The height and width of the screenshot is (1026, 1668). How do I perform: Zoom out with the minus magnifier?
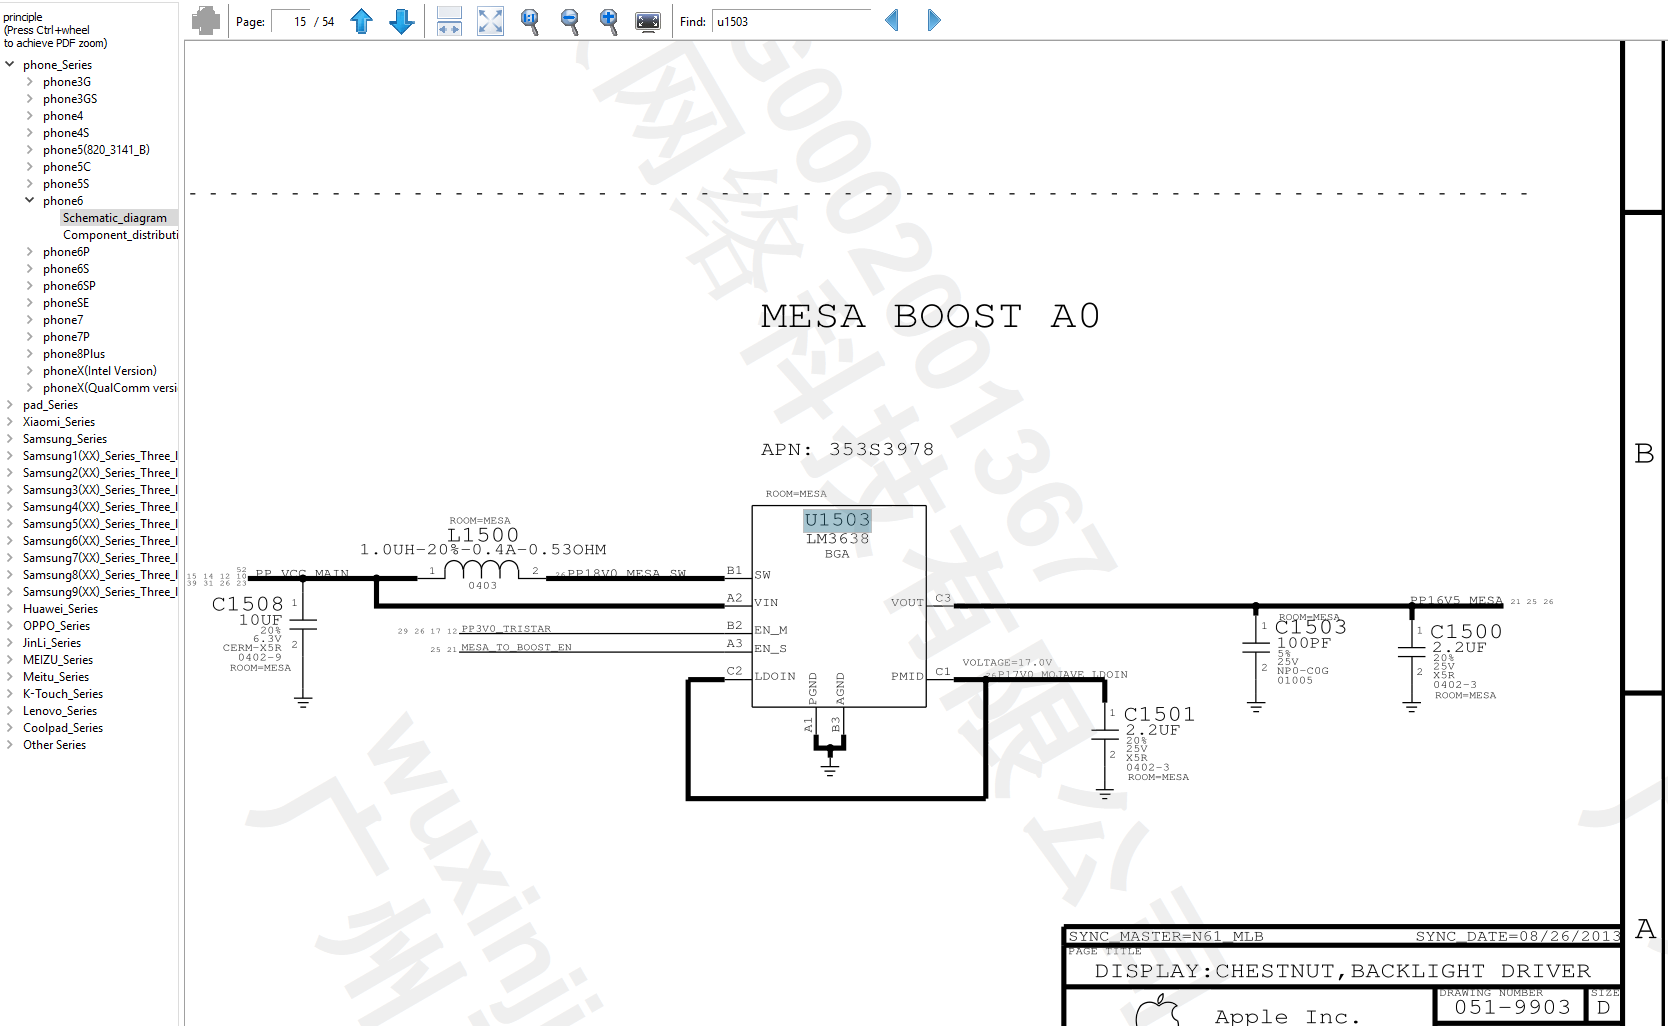click(x=570, y=21)
